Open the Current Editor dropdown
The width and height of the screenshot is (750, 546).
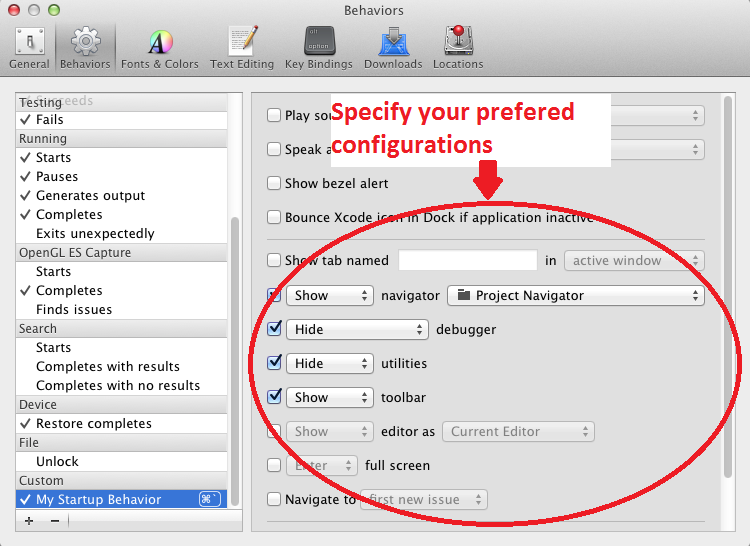(x=518, y=431)
